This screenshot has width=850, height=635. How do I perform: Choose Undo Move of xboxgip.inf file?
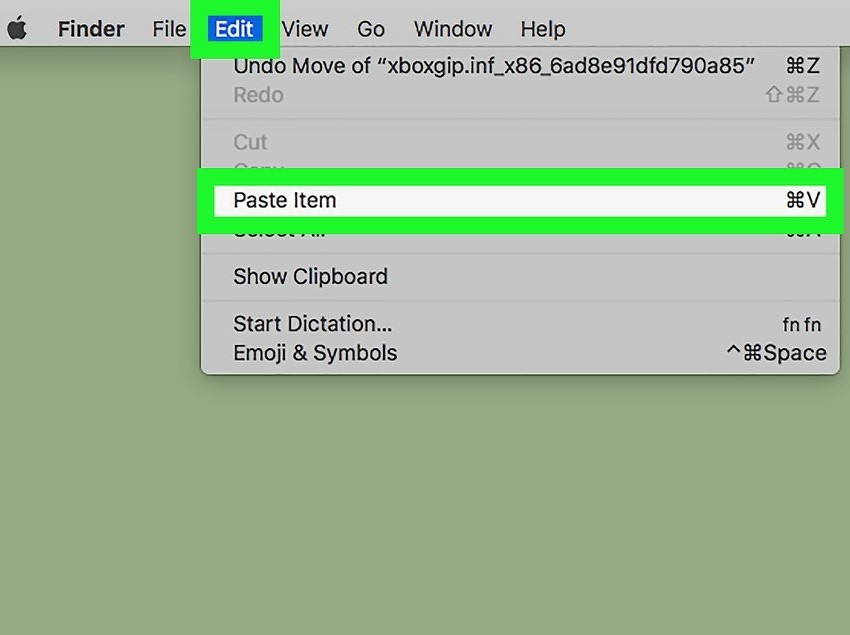point(493,66)
